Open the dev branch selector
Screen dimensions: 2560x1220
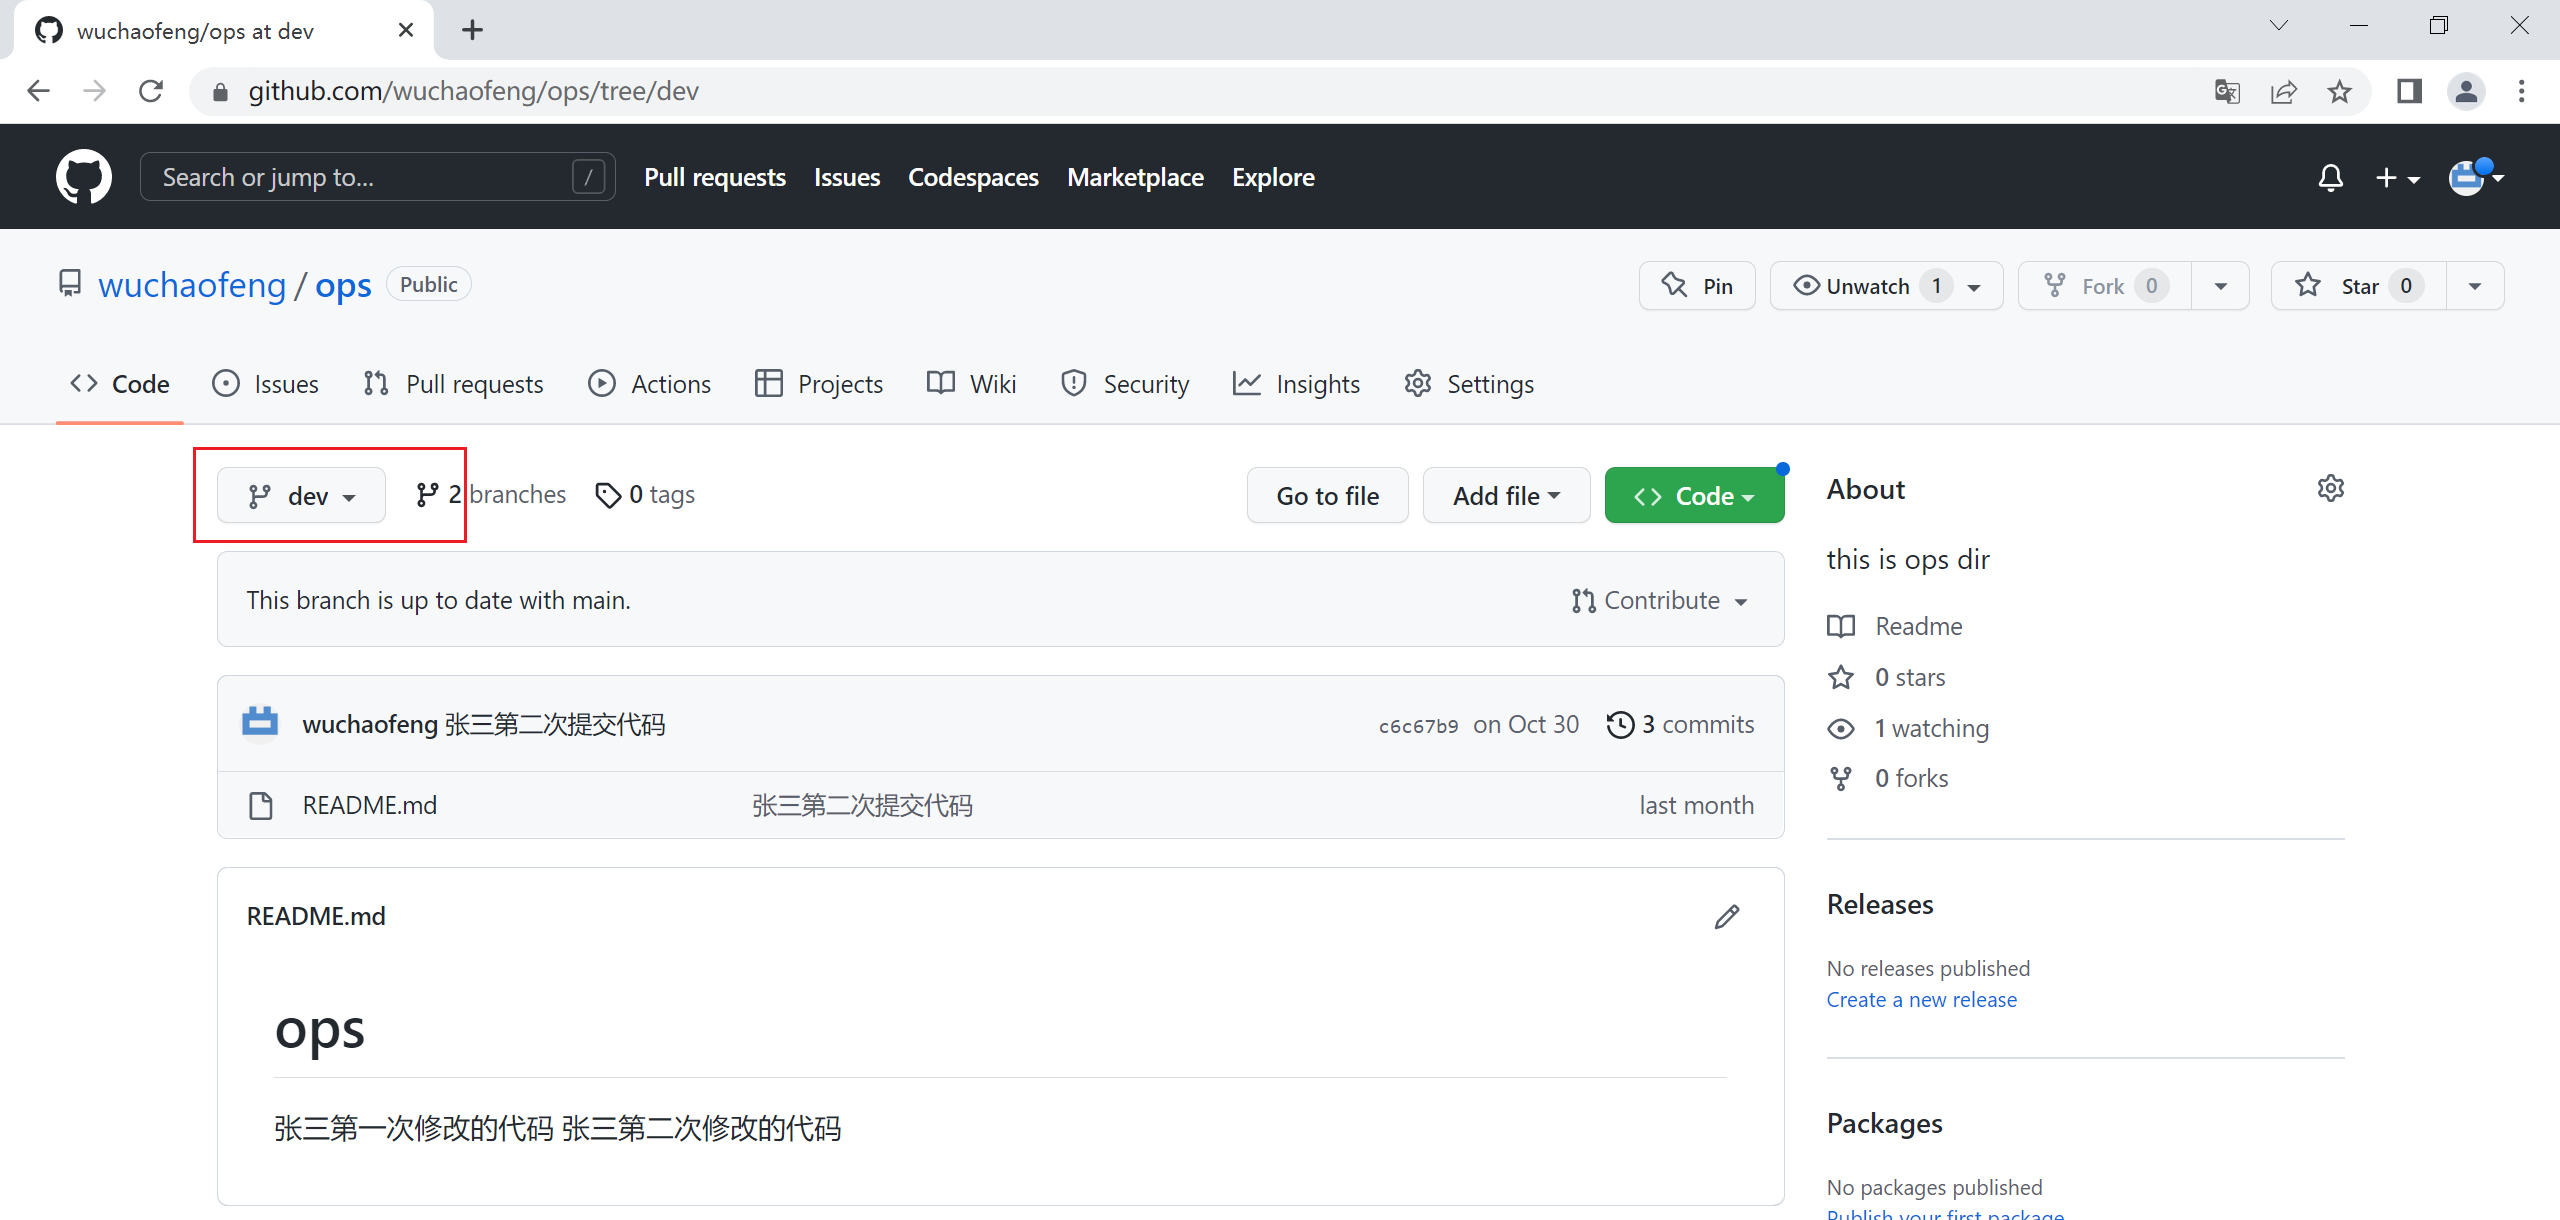[x=301, y=496]
